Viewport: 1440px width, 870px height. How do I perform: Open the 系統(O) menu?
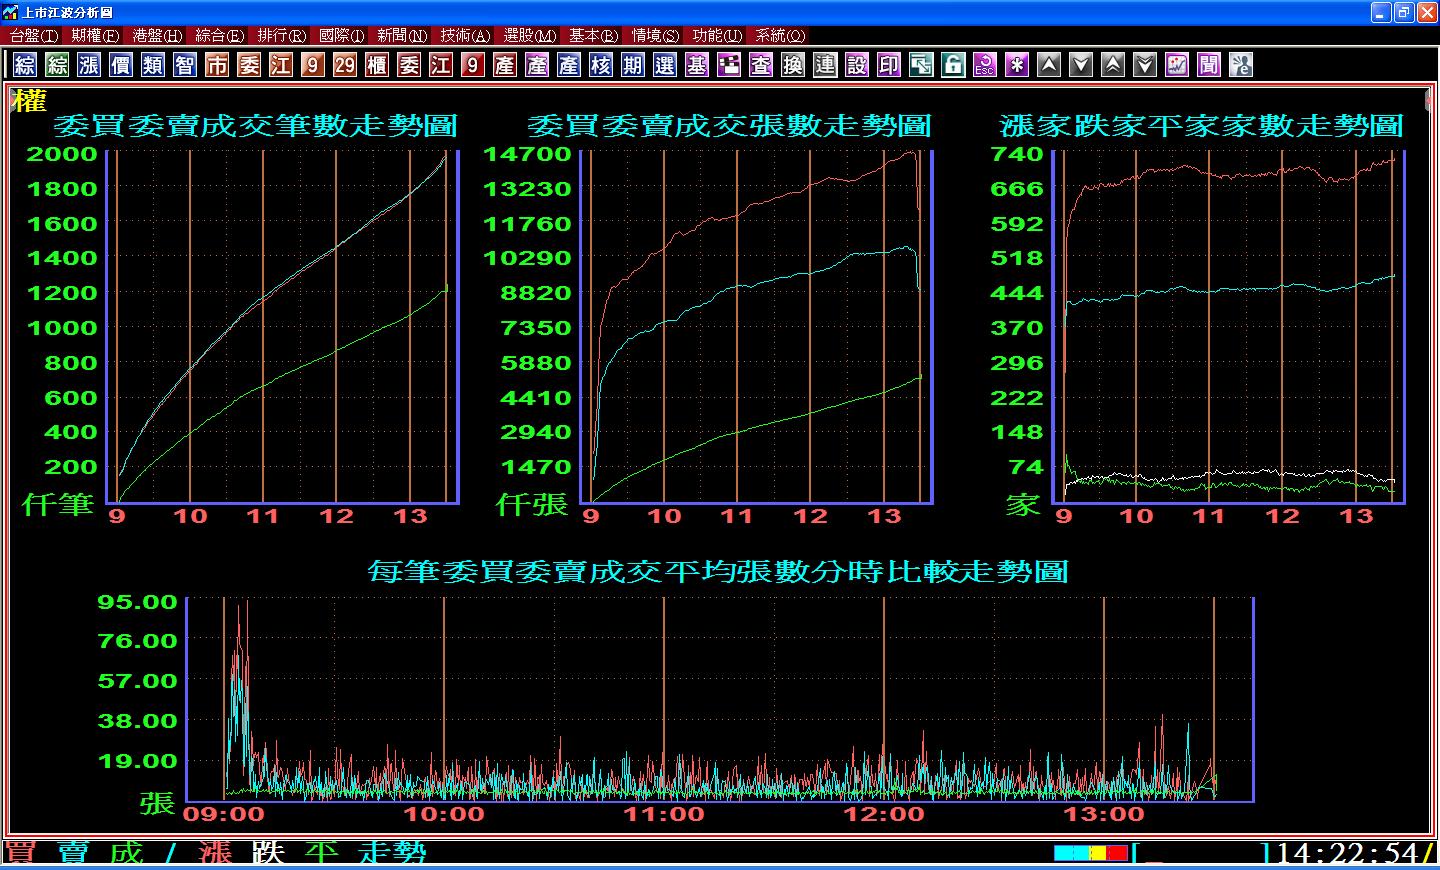pos(780,35)
